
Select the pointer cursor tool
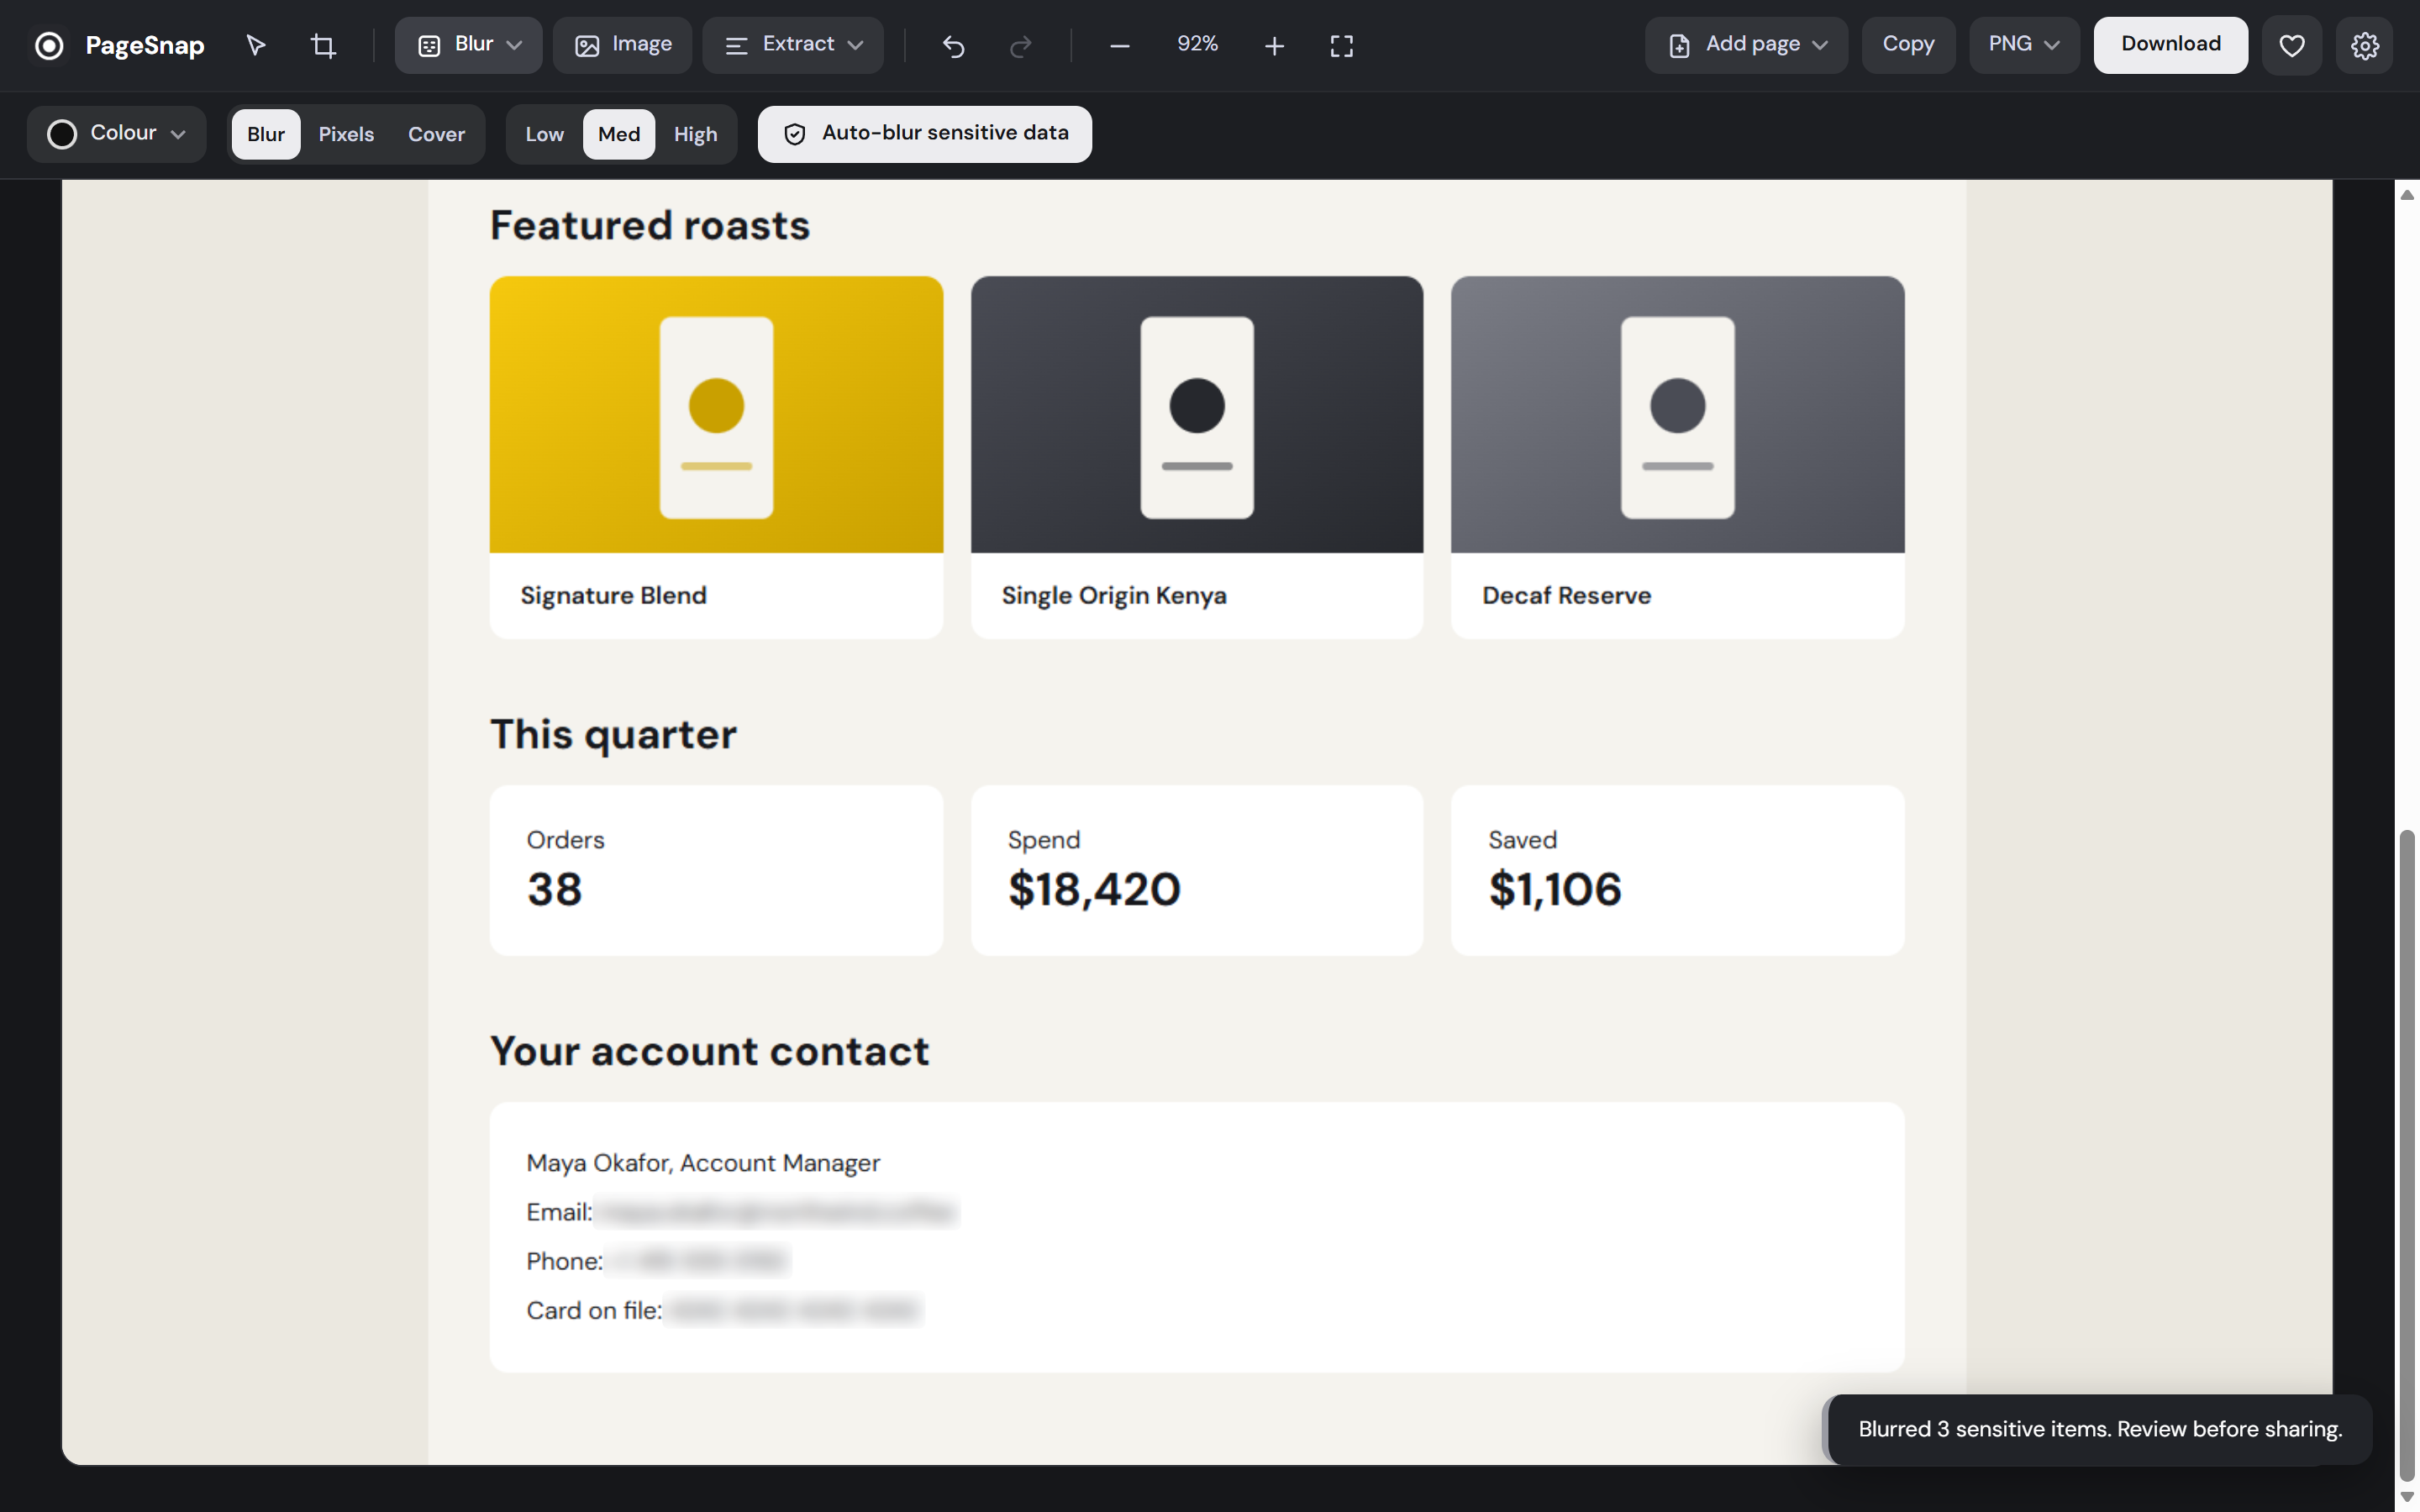pyautogui.click(x=256, y=45)
